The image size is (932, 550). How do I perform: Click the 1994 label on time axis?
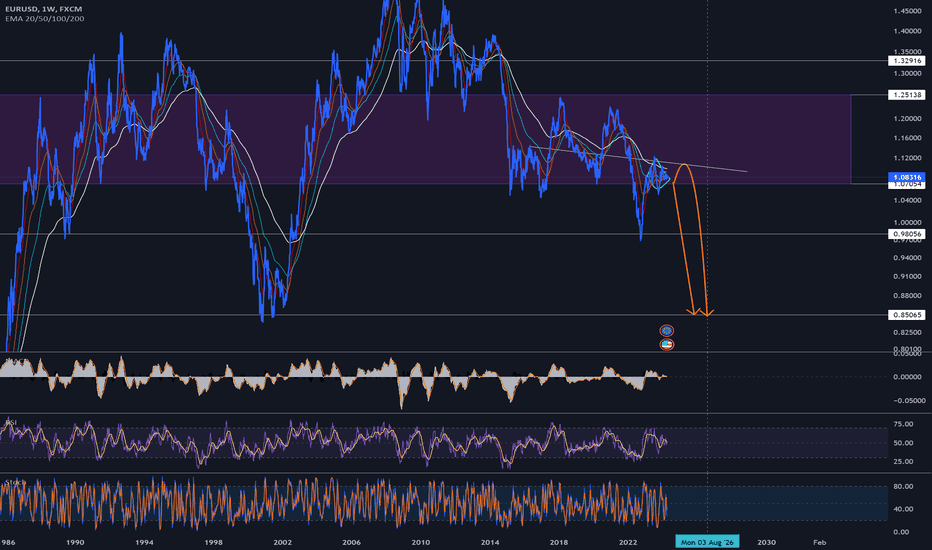tap(144, 542)
